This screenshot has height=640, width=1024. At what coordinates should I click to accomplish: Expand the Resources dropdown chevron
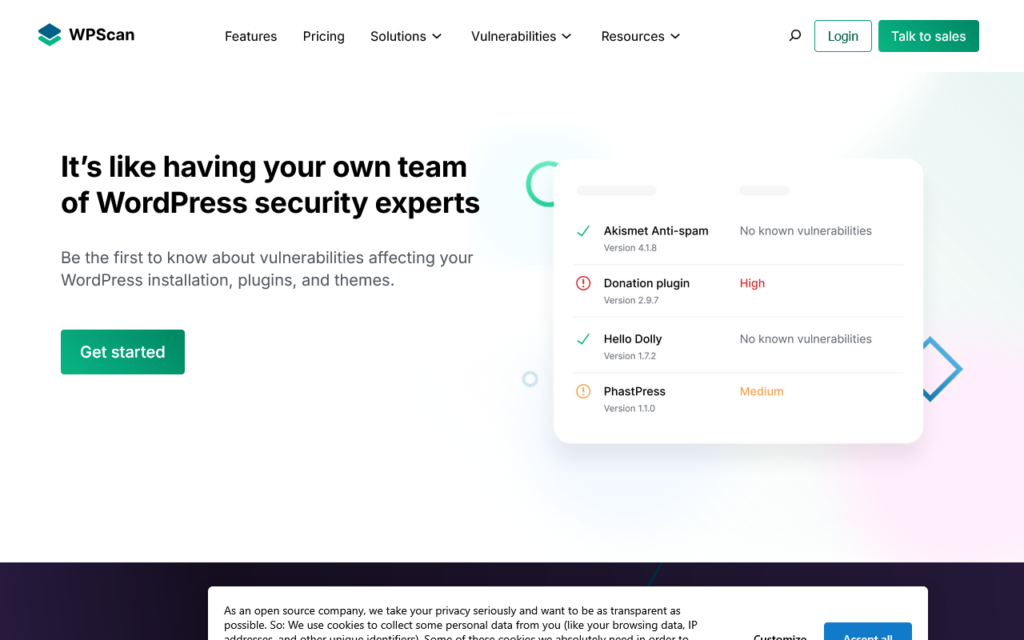pyautogui.click(x=675, y=37)
